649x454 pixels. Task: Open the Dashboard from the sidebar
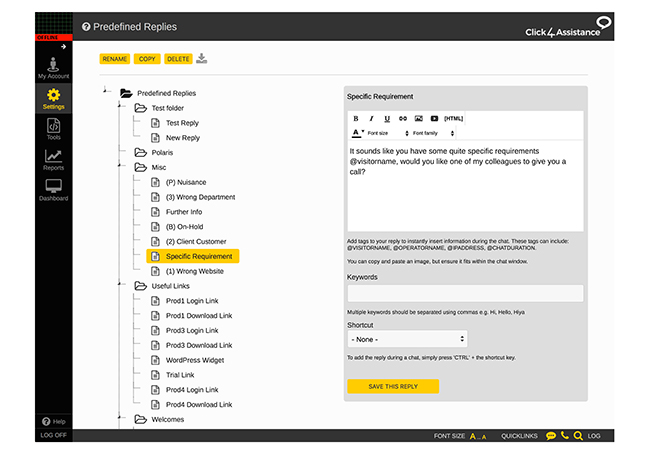pyautogui.click(x=53, y=190)
